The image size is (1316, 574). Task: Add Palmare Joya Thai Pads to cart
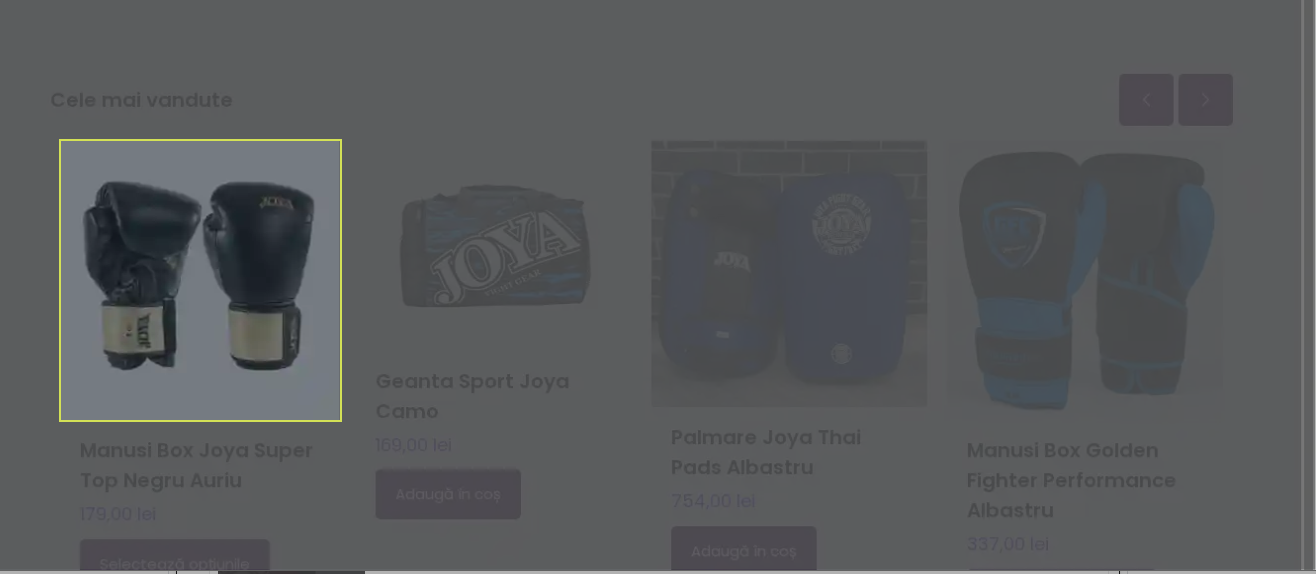[x=744, y=550]
